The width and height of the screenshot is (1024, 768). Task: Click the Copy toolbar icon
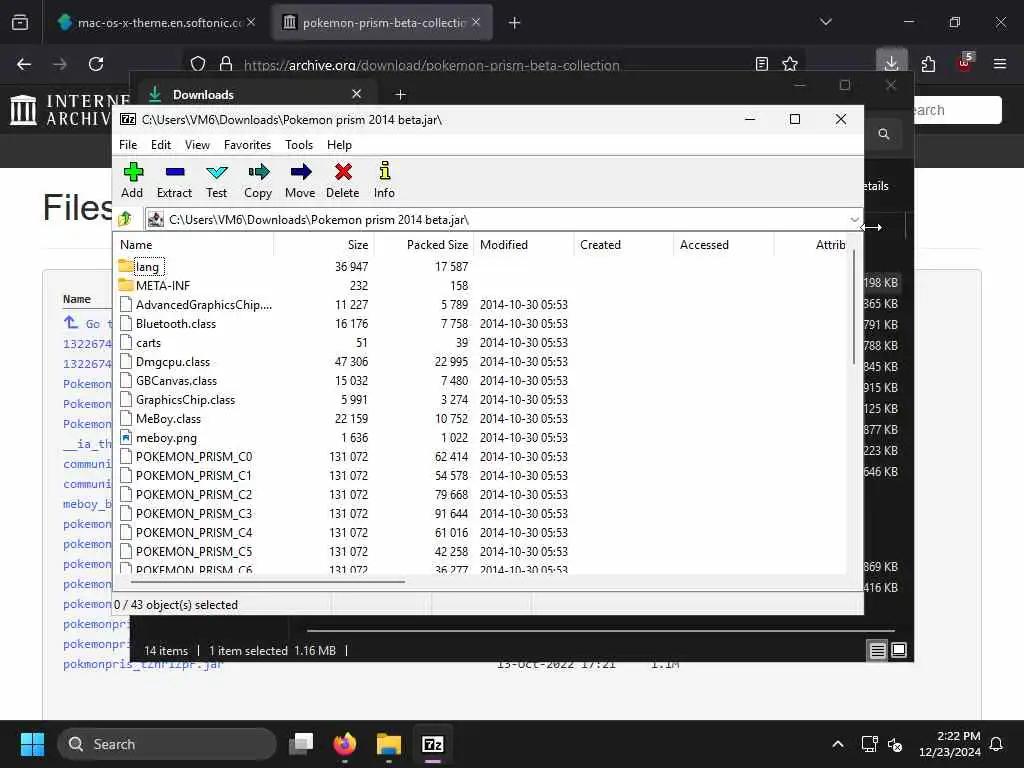pos(258,172)
